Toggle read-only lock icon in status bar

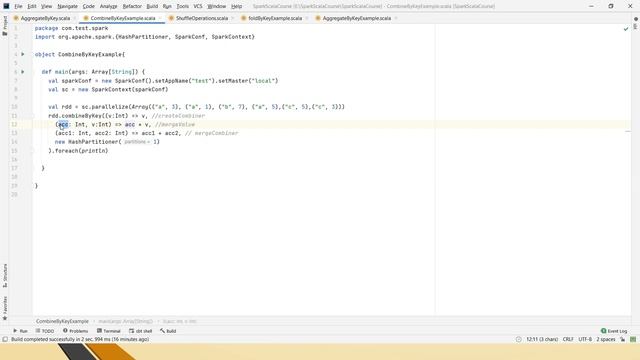(x=622, y=340)
